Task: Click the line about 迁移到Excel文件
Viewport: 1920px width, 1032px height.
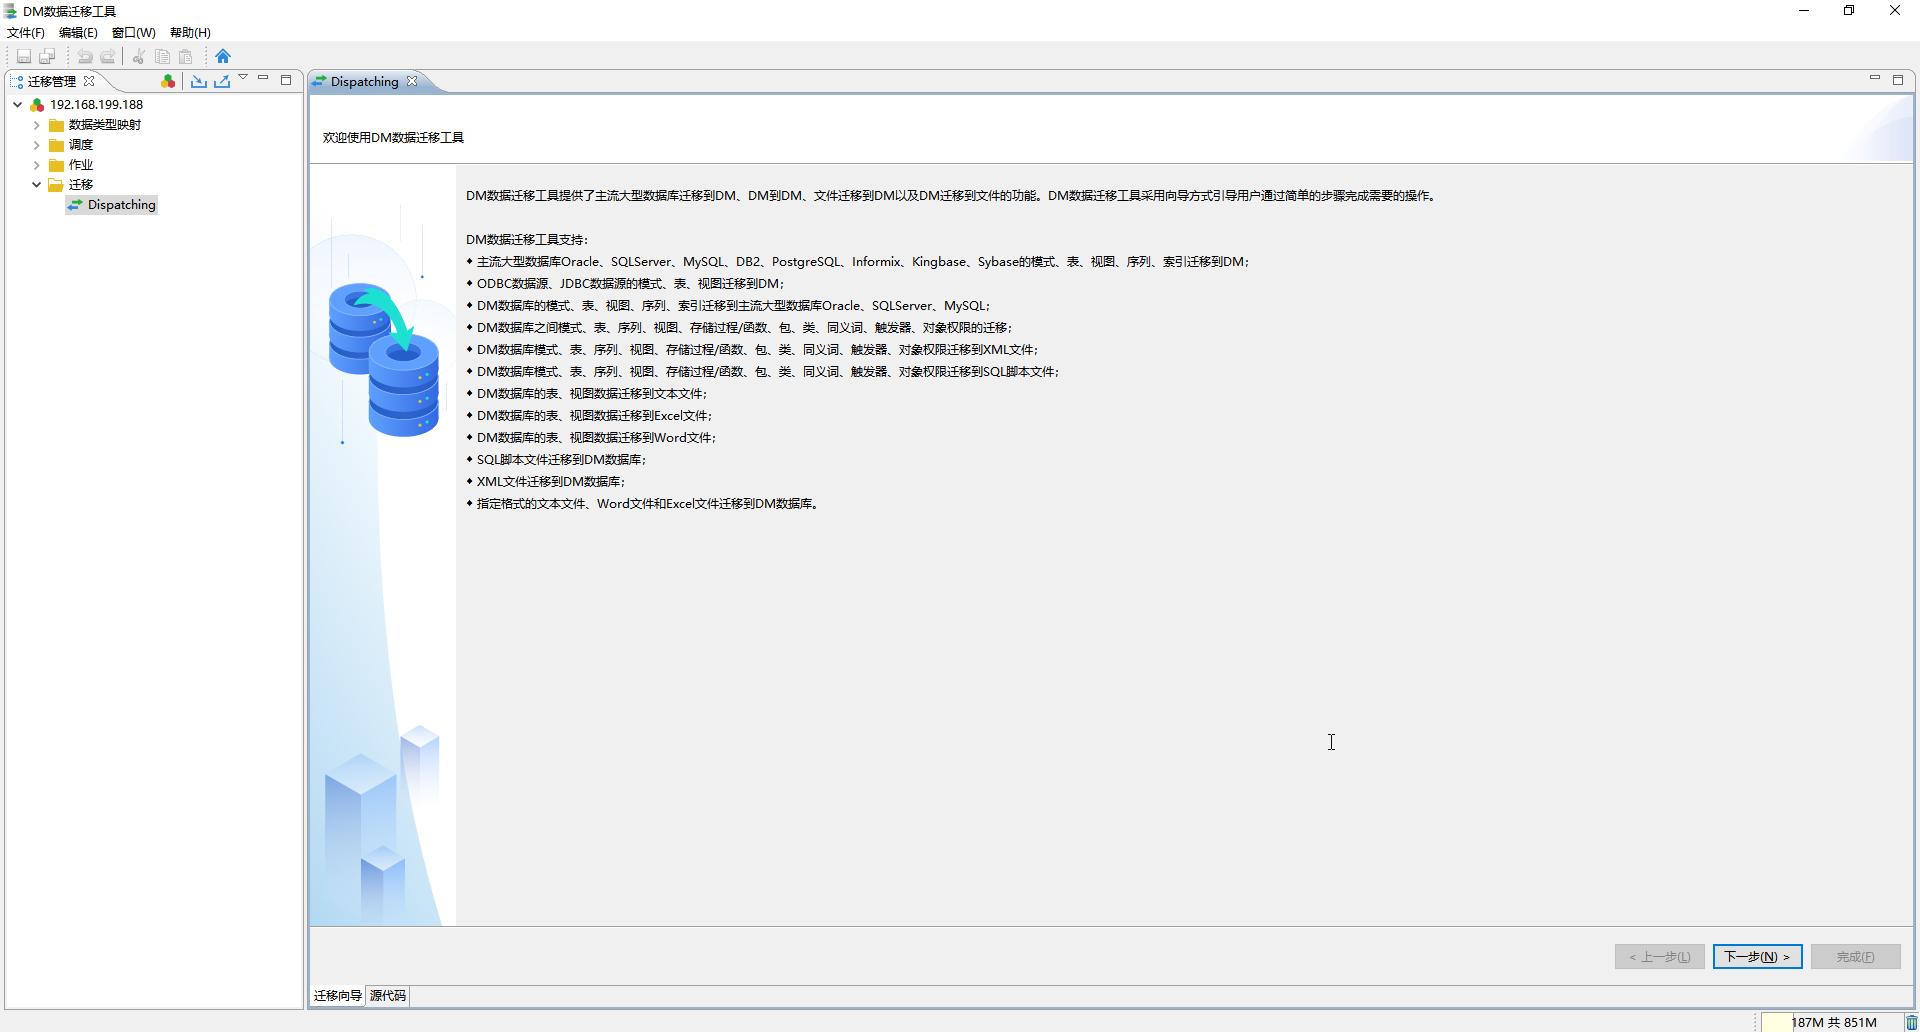Action: point(594,416)
